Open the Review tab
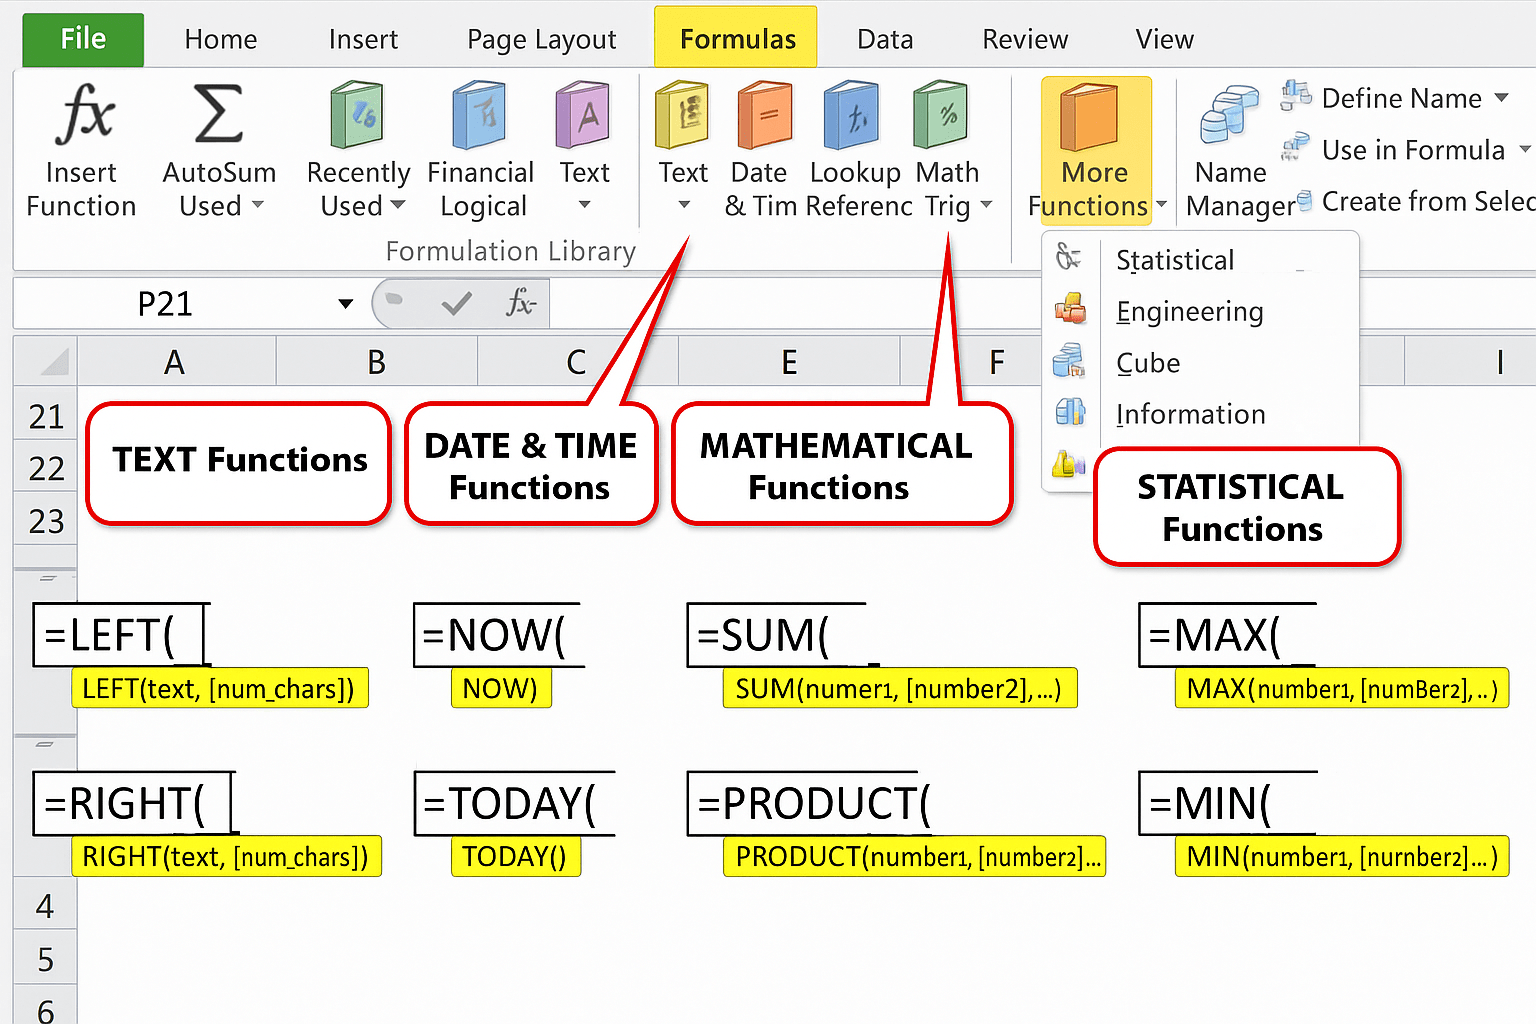 1024,39
